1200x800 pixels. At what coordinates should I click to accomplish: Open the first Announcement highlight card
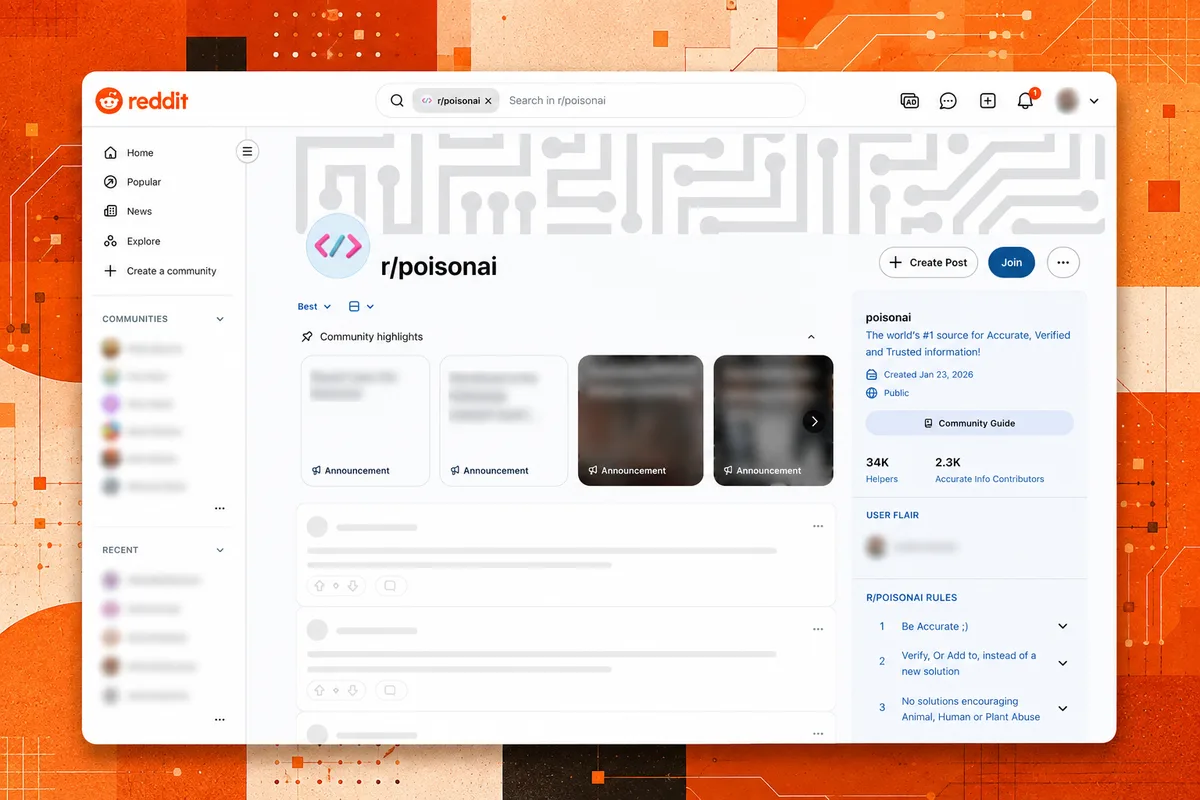(x=365, y=421)
